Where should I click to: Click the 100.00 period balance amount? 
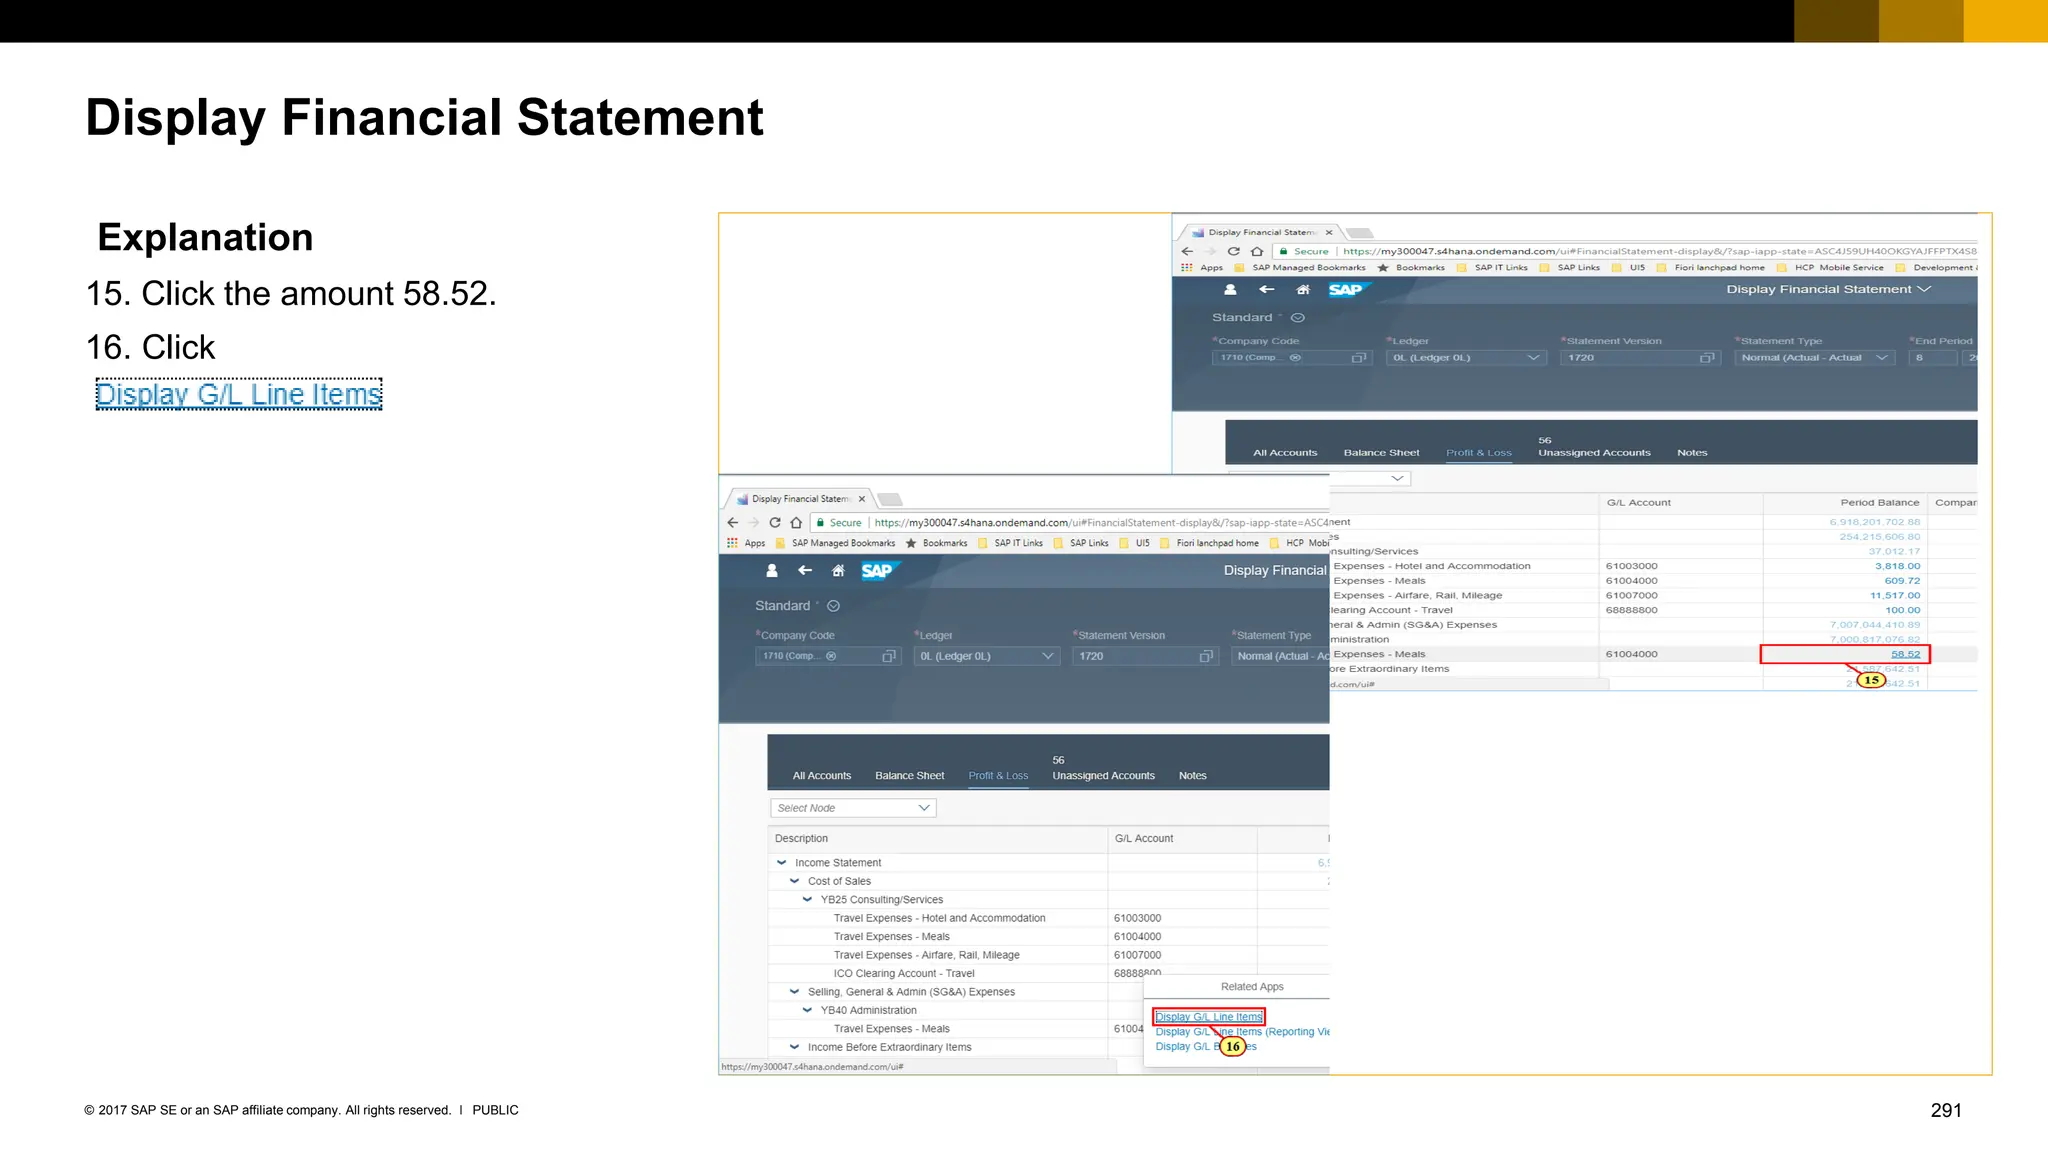[1903, 610]
